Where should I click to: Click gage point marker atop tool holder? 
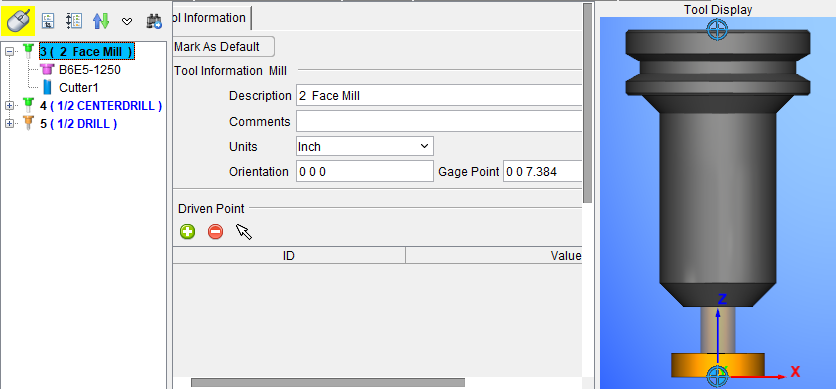(x=717, y=29)
